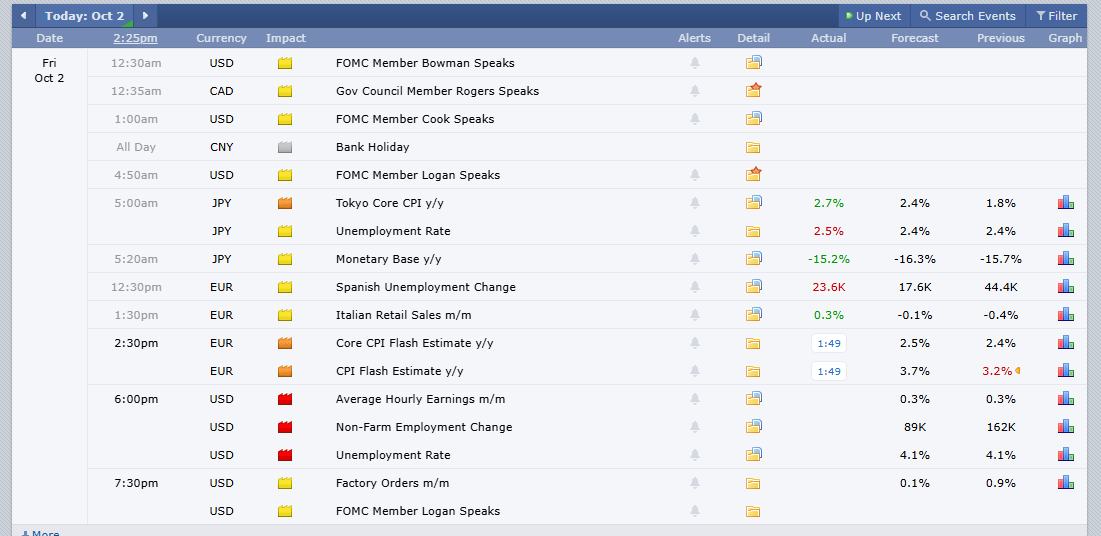This screenshot has width=1101, height=536.
Task: Click the actual value 2.7% for Tokyo Core CPI
Action: (829, 203)
